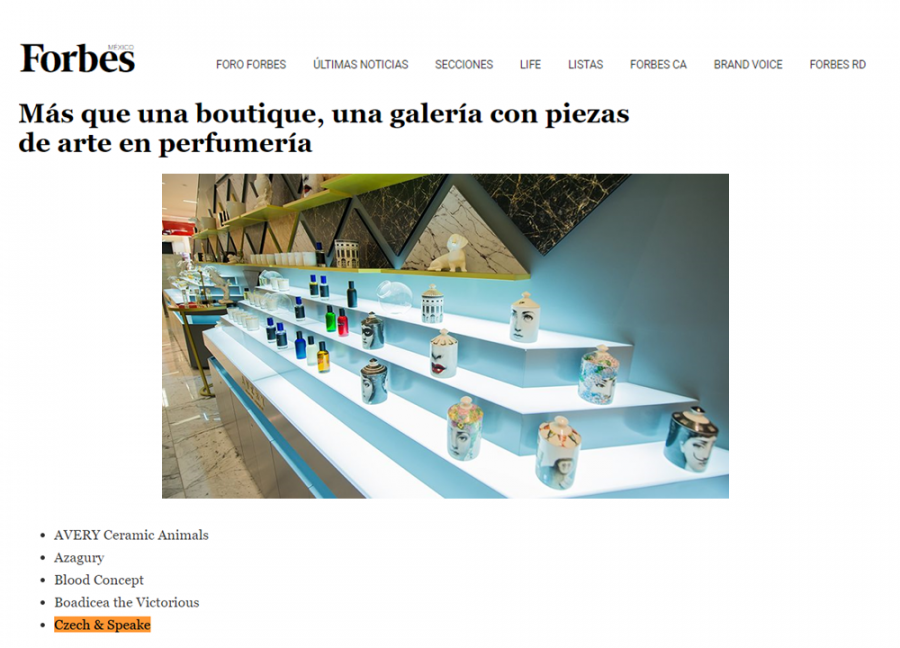Open the perfume boutique display photo

pyautogui.click(x=445, y=336)
